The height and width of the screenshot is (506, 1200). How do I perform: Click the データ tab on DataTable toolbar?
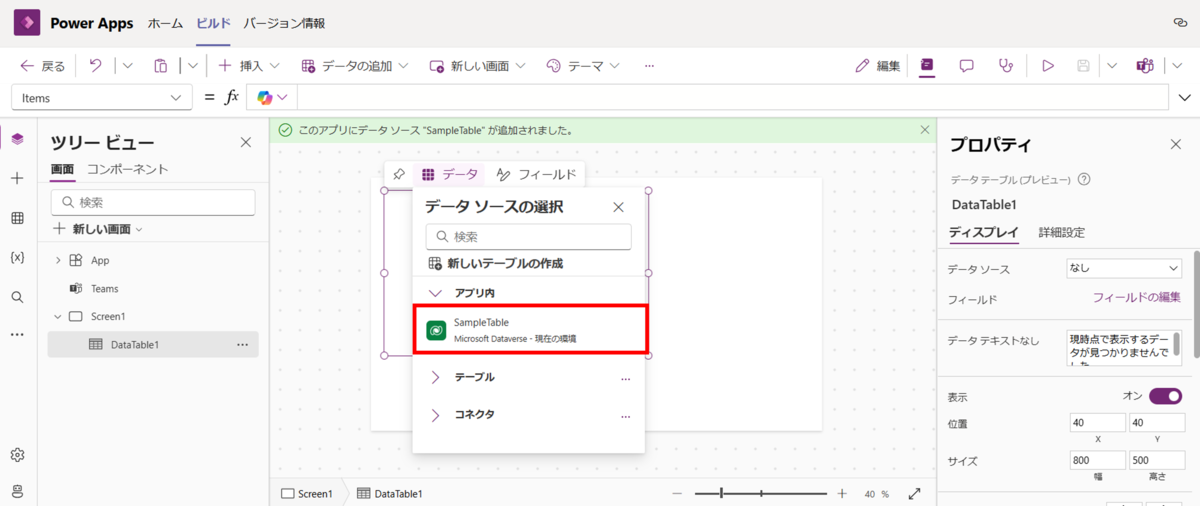(449, 174)
